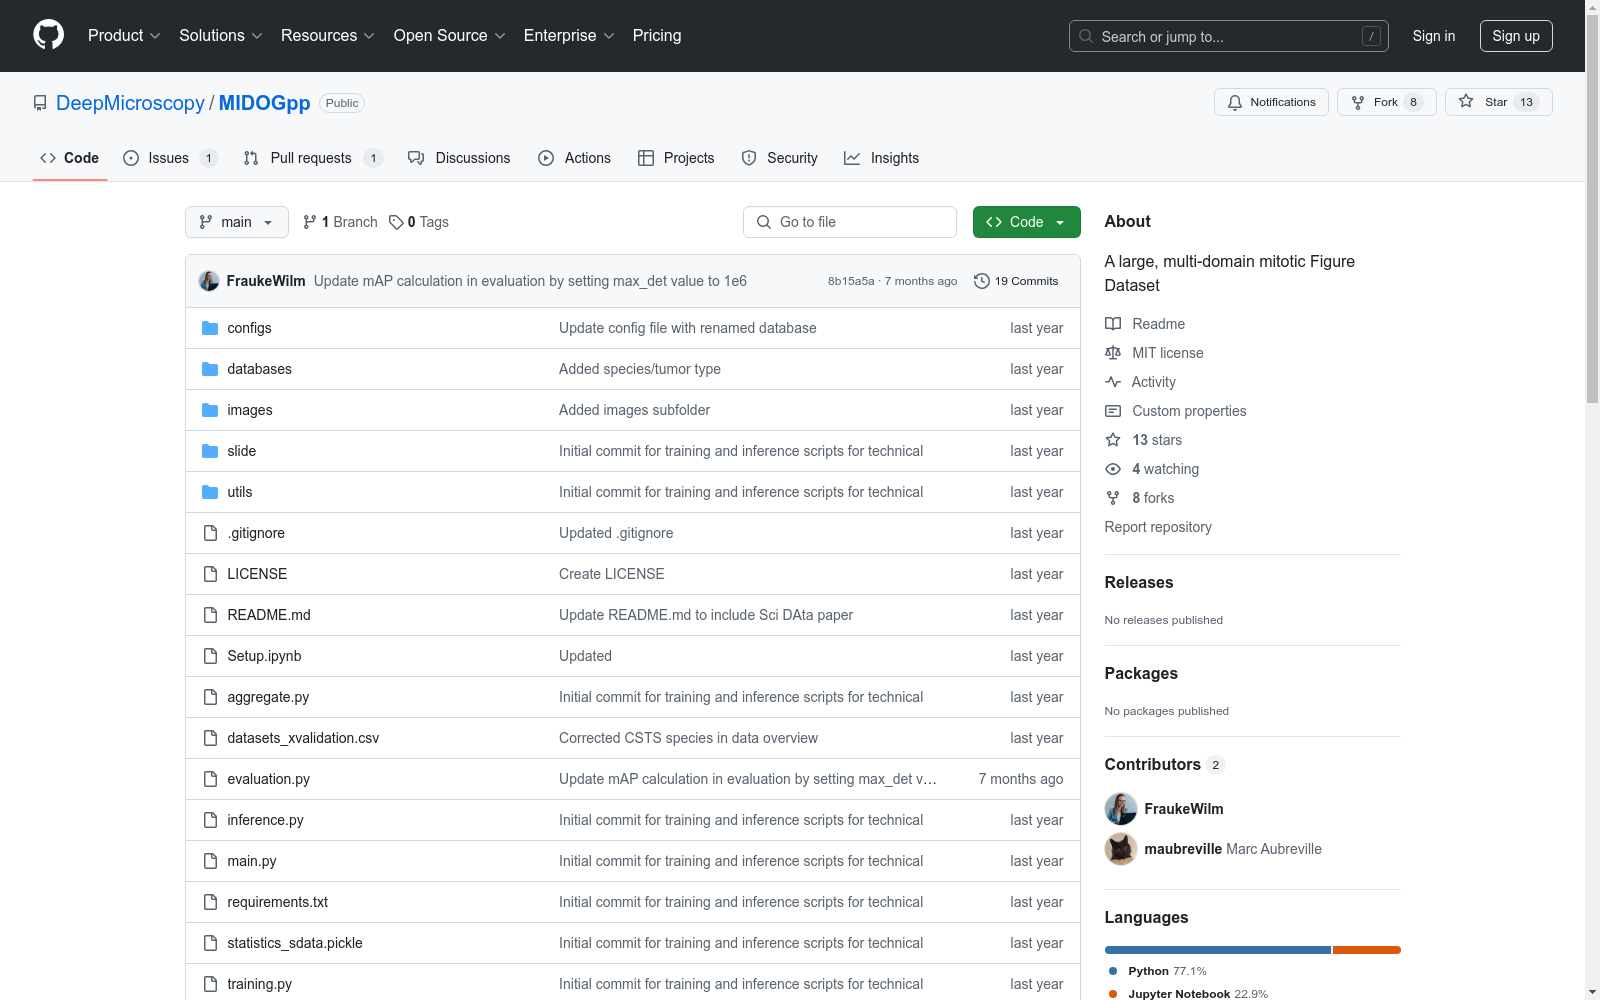
Task: Click the 1 Branch link
Action: tap(340, 222)
